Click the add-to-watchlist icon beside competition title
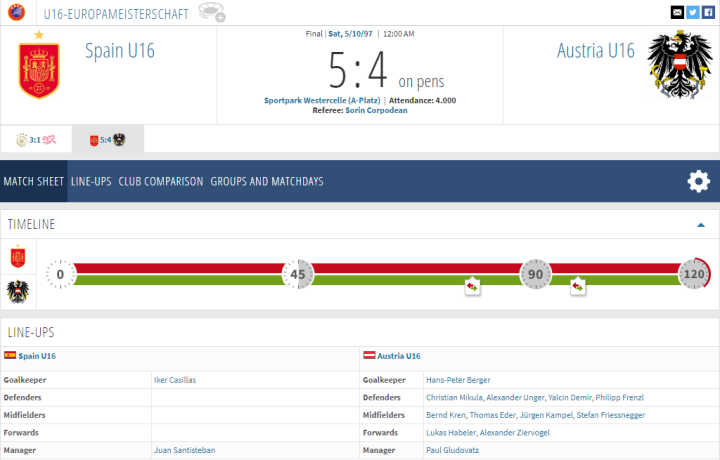Viewport: 720px width, 460px height. 212,12
